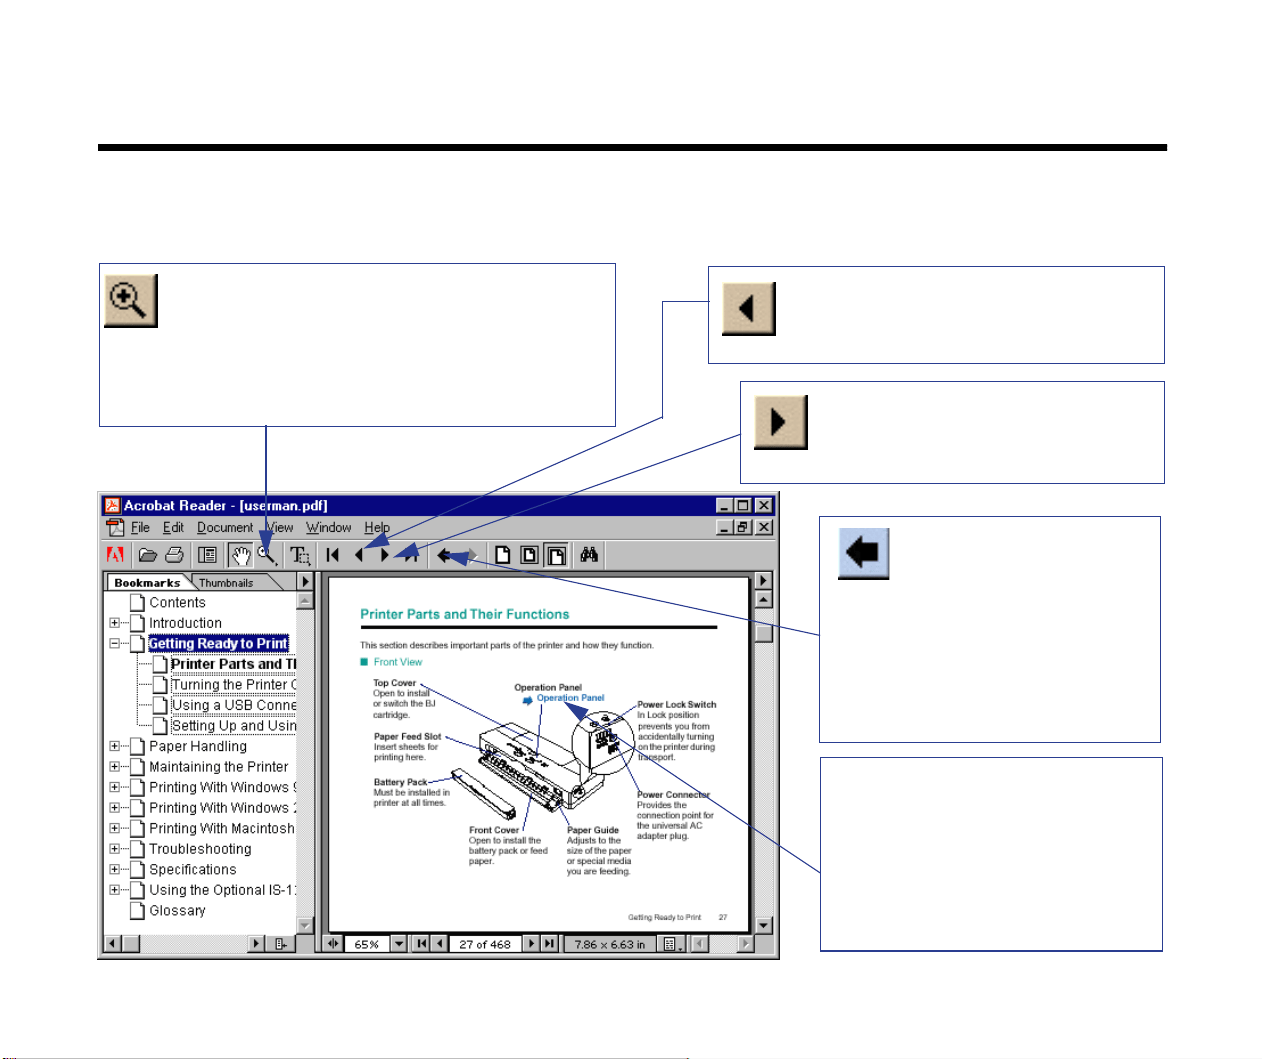Open the Document menu
Image resolution: width=1262 pixels, height=1059 pixels.
click(225, 528)
